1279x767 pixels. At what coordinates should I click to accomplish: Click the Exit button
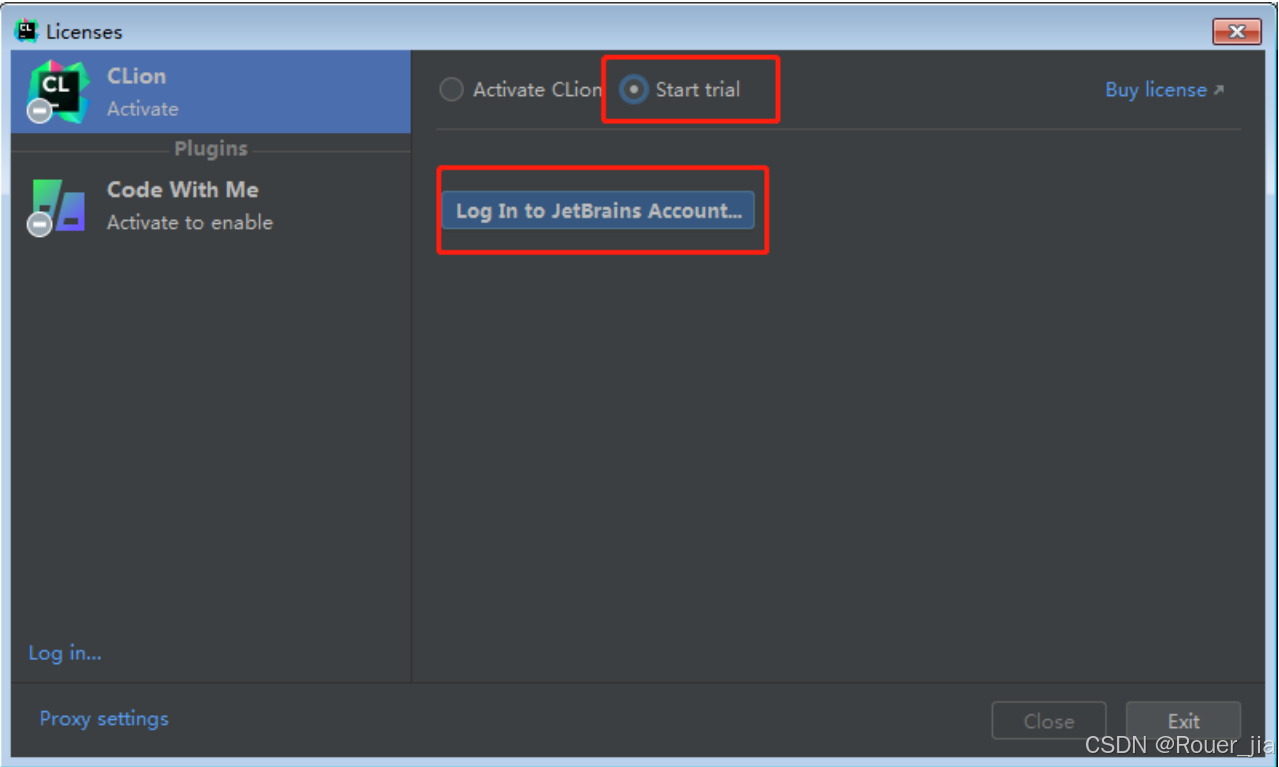point(1183,721)
